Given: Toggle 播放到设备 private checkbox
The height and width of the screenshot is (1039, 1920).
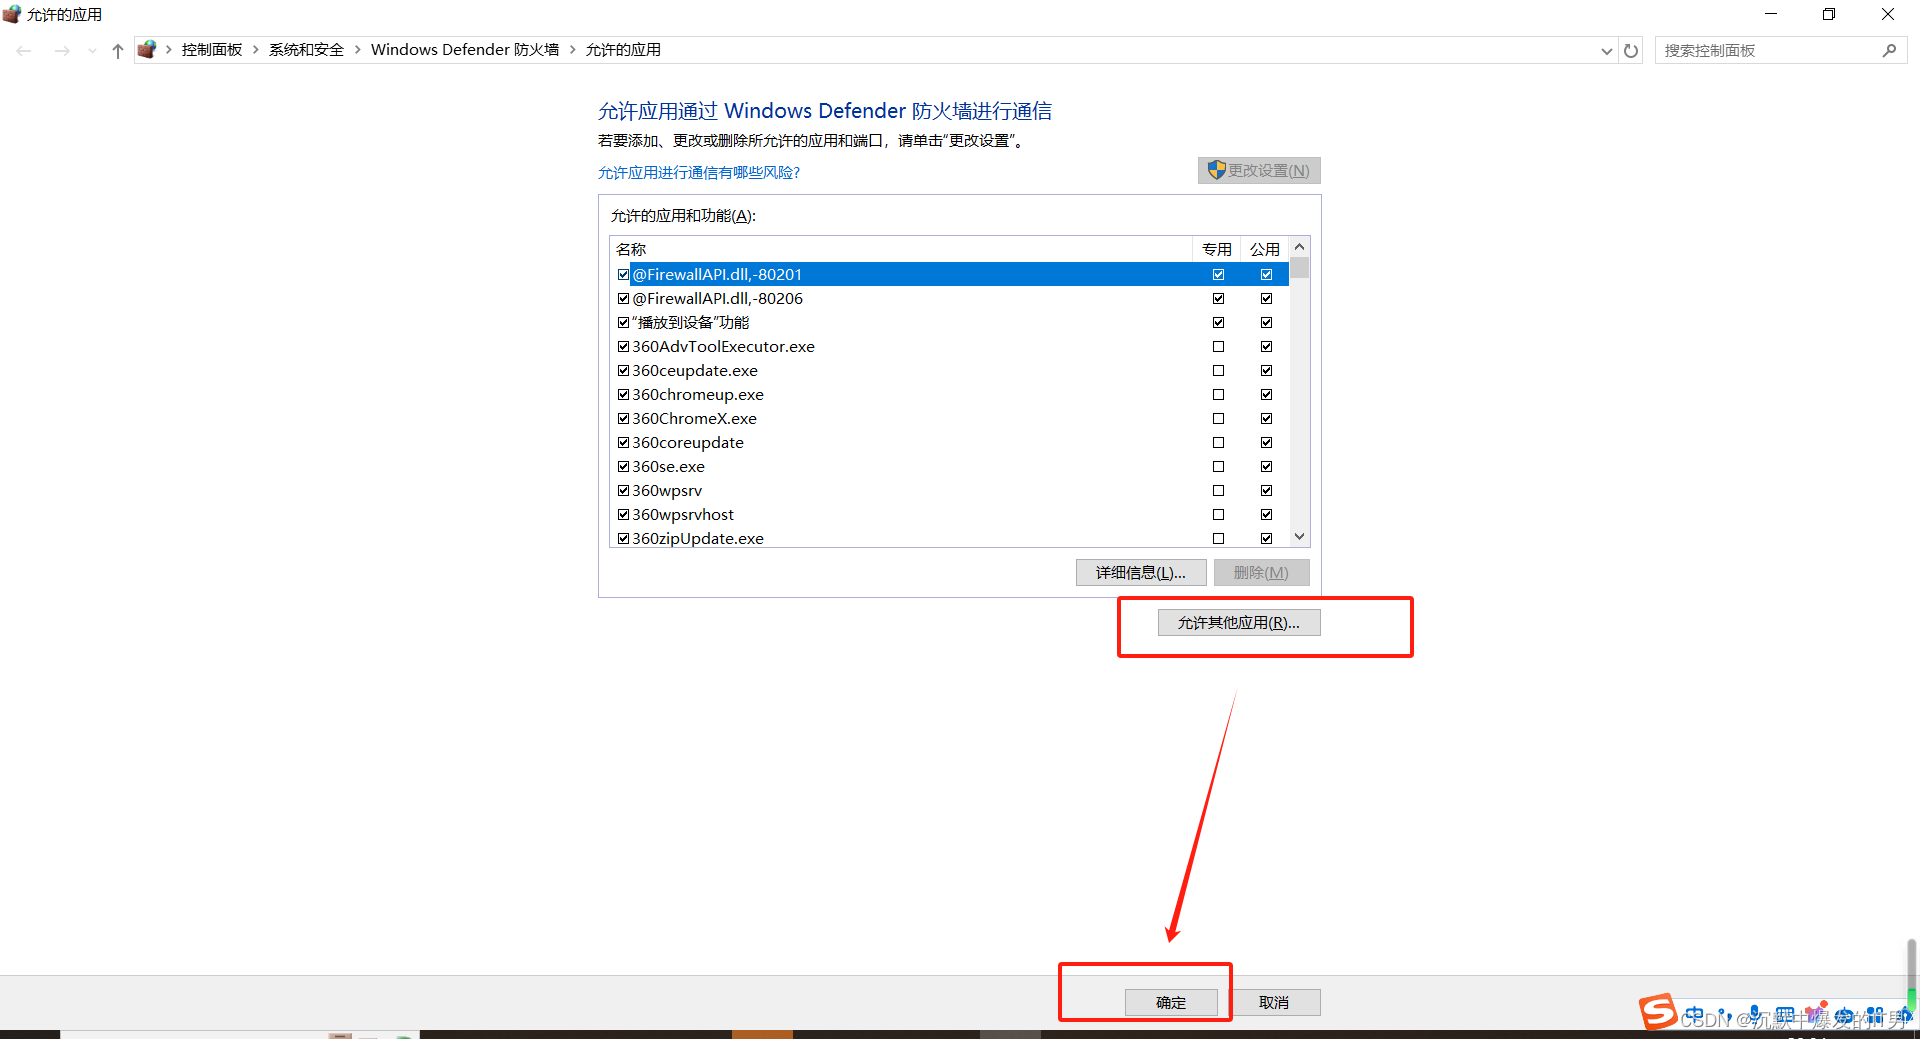Looking at the screenshot, I should point(1218,323).
